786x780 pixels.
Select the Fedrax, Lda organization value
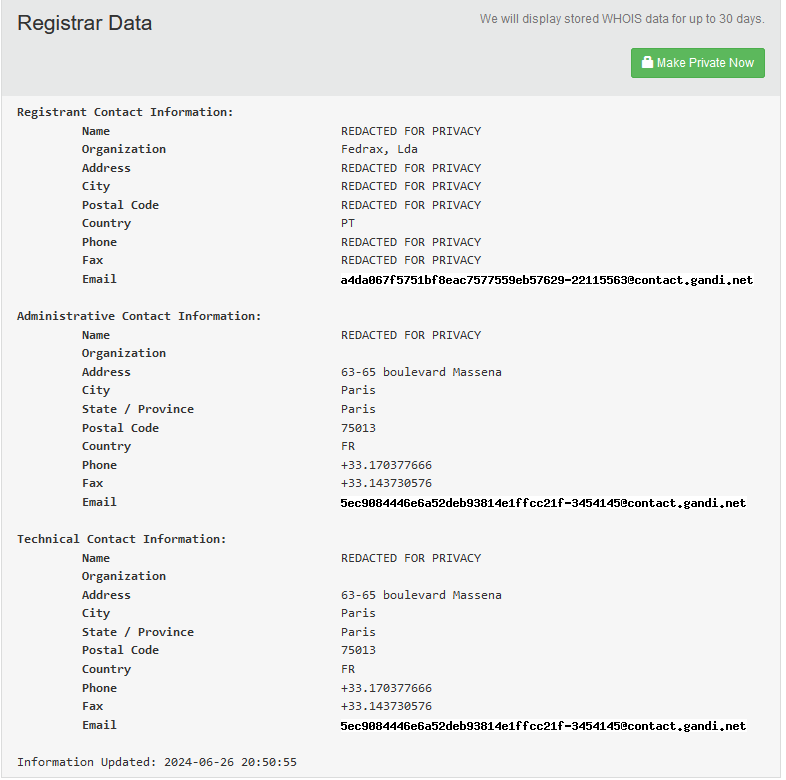[379, 149]
